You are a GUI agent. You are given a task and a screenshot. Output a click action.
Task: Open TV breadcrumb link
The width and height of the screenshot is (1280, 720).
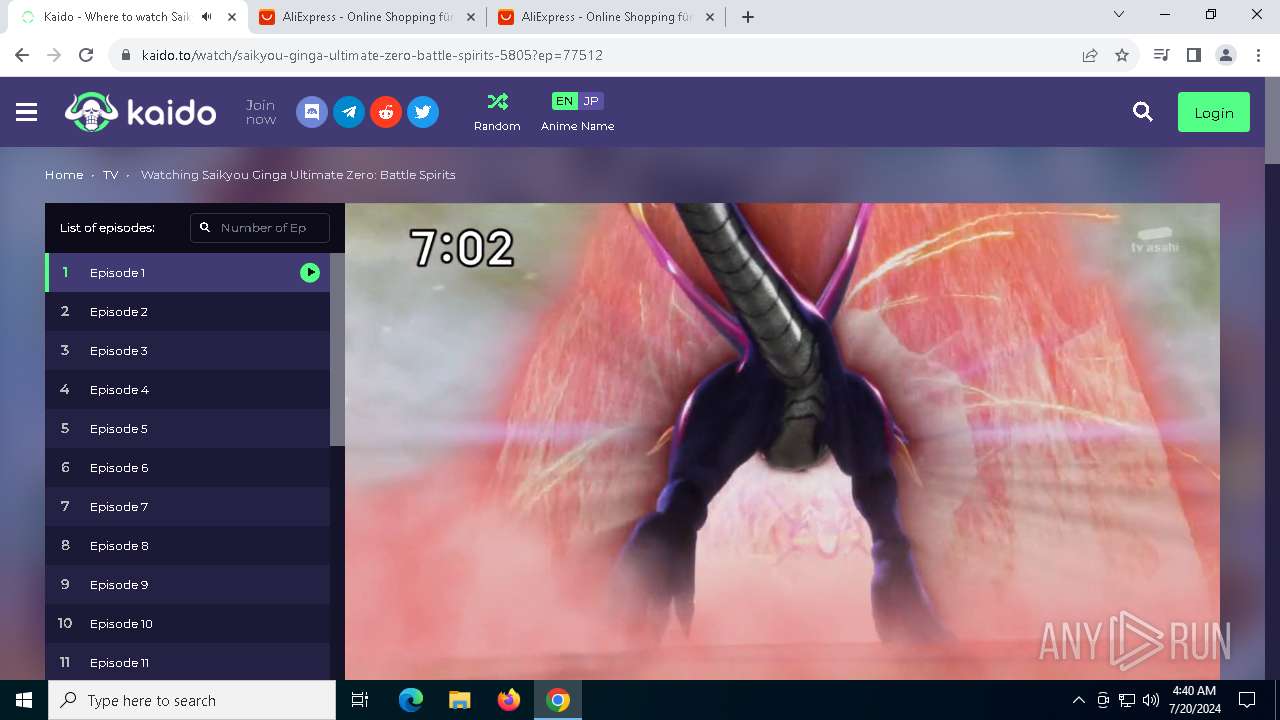110,175
